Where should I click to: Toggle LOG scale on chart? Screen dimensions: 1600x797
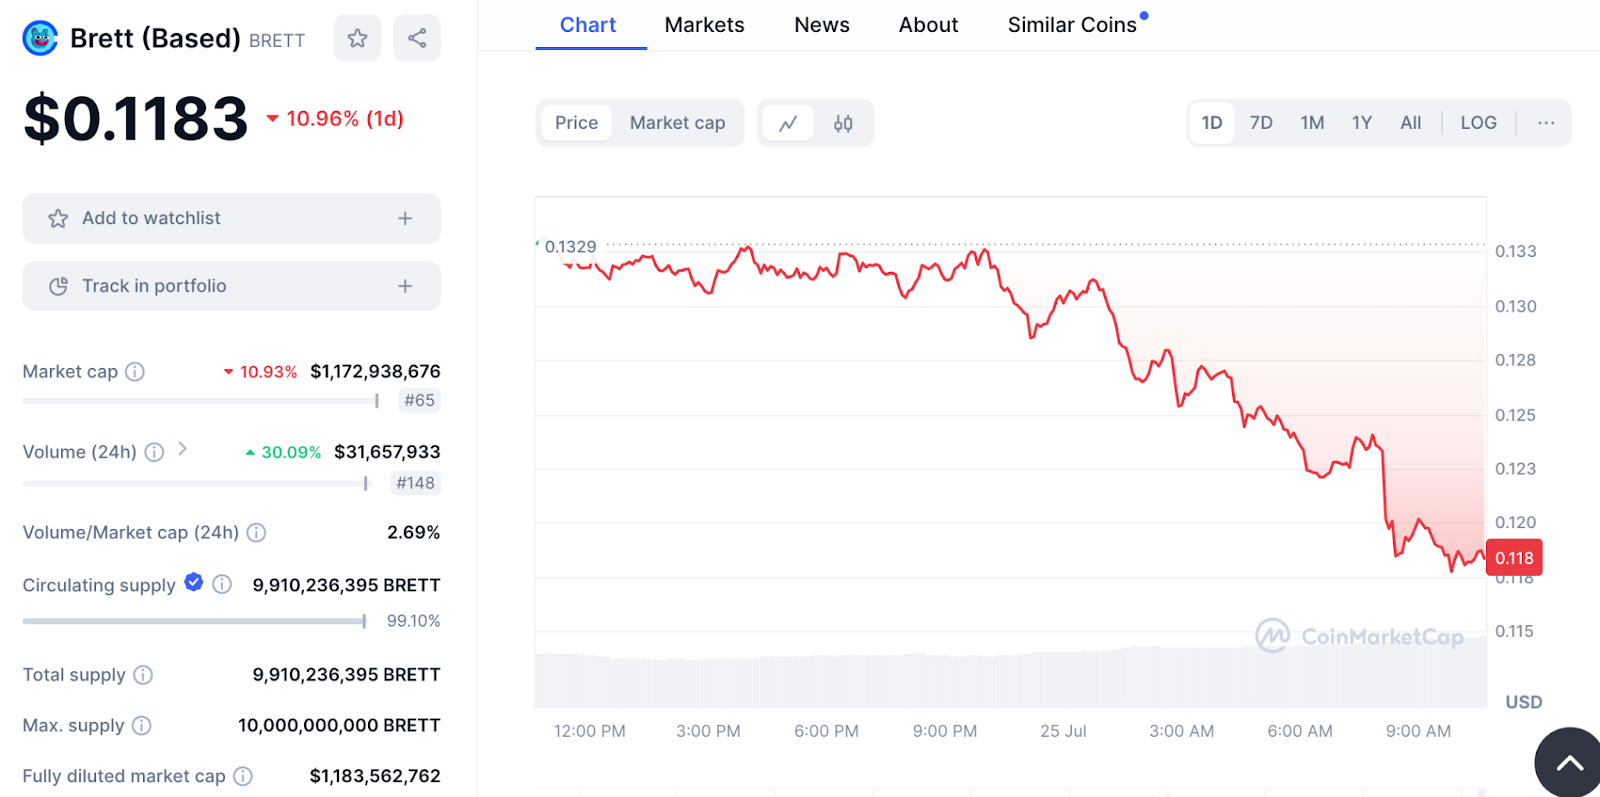click(x=1478, y=123)
